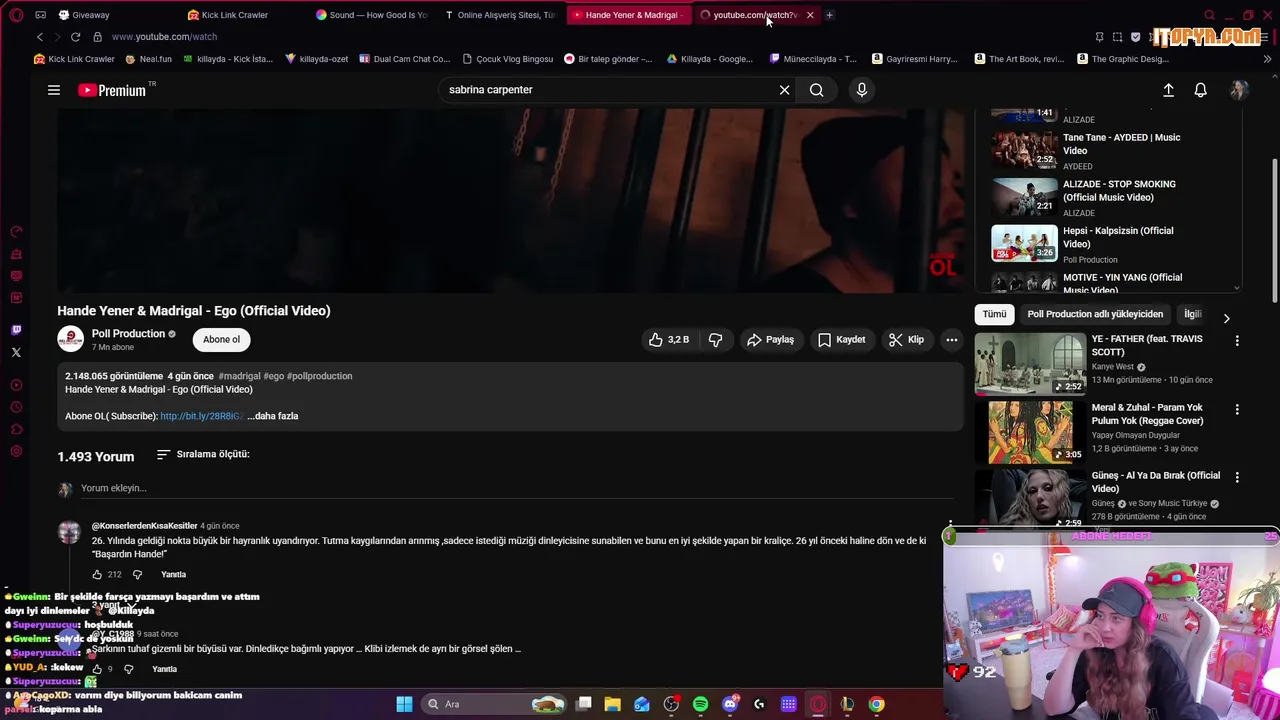Clear the search box with the X icon
Viewport: 1280px width, 720px height.
784,90
